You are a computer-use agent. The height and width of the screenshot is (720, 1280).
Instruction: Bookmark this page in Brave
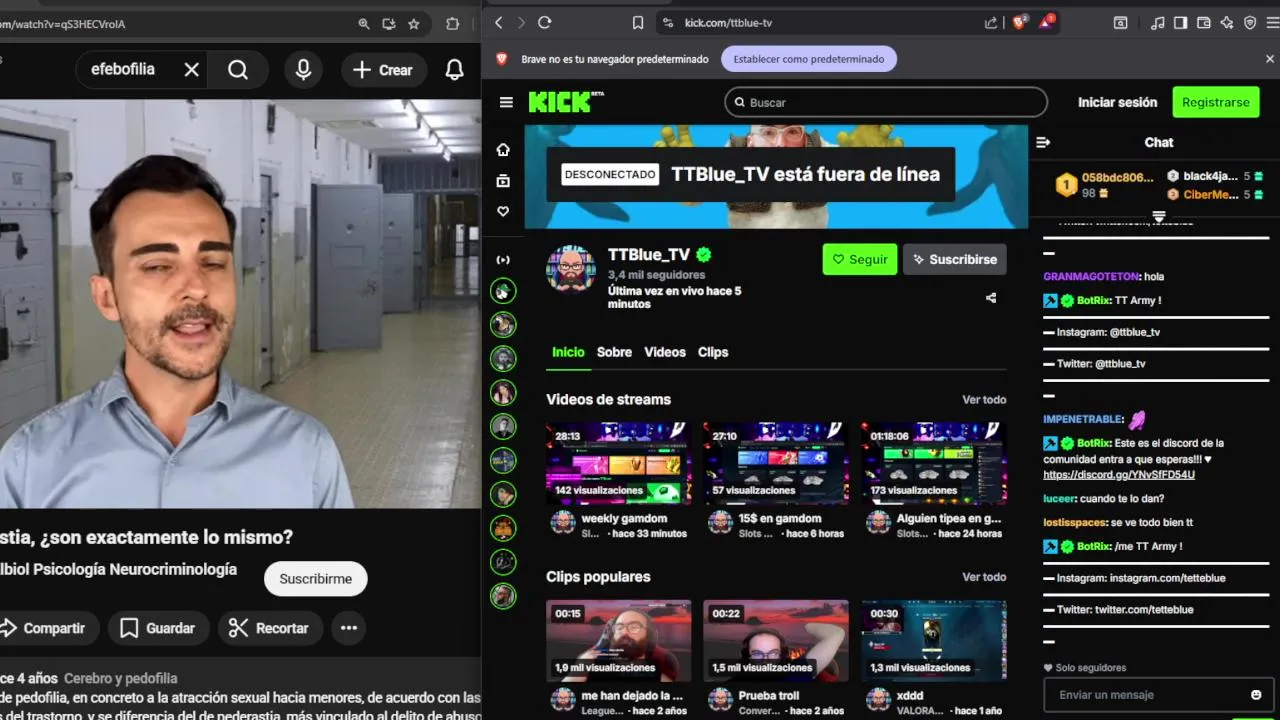(x=638, y=22)
